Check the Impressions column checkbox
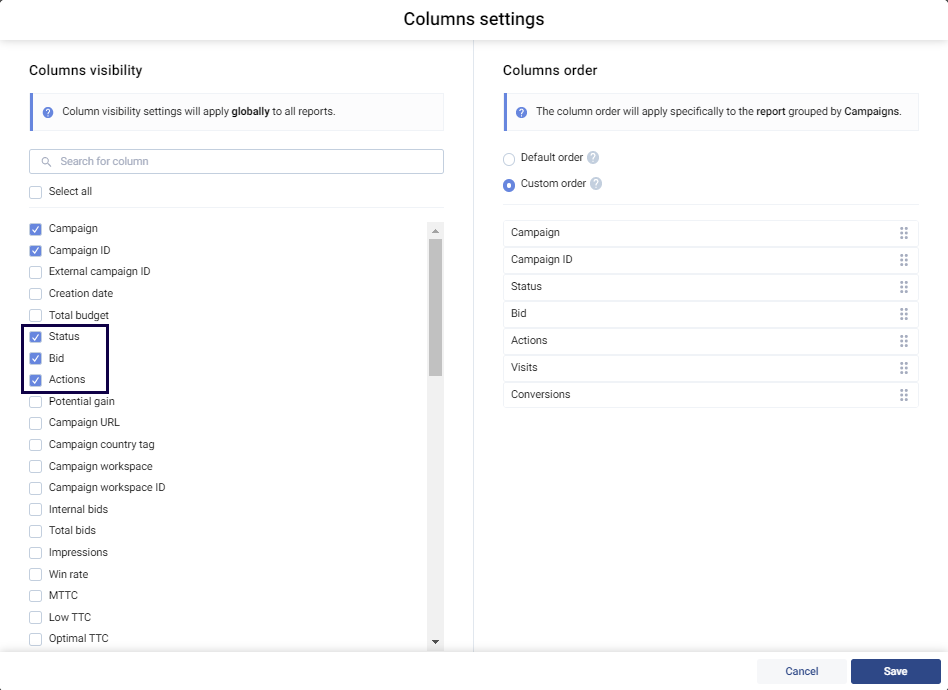 36,553
